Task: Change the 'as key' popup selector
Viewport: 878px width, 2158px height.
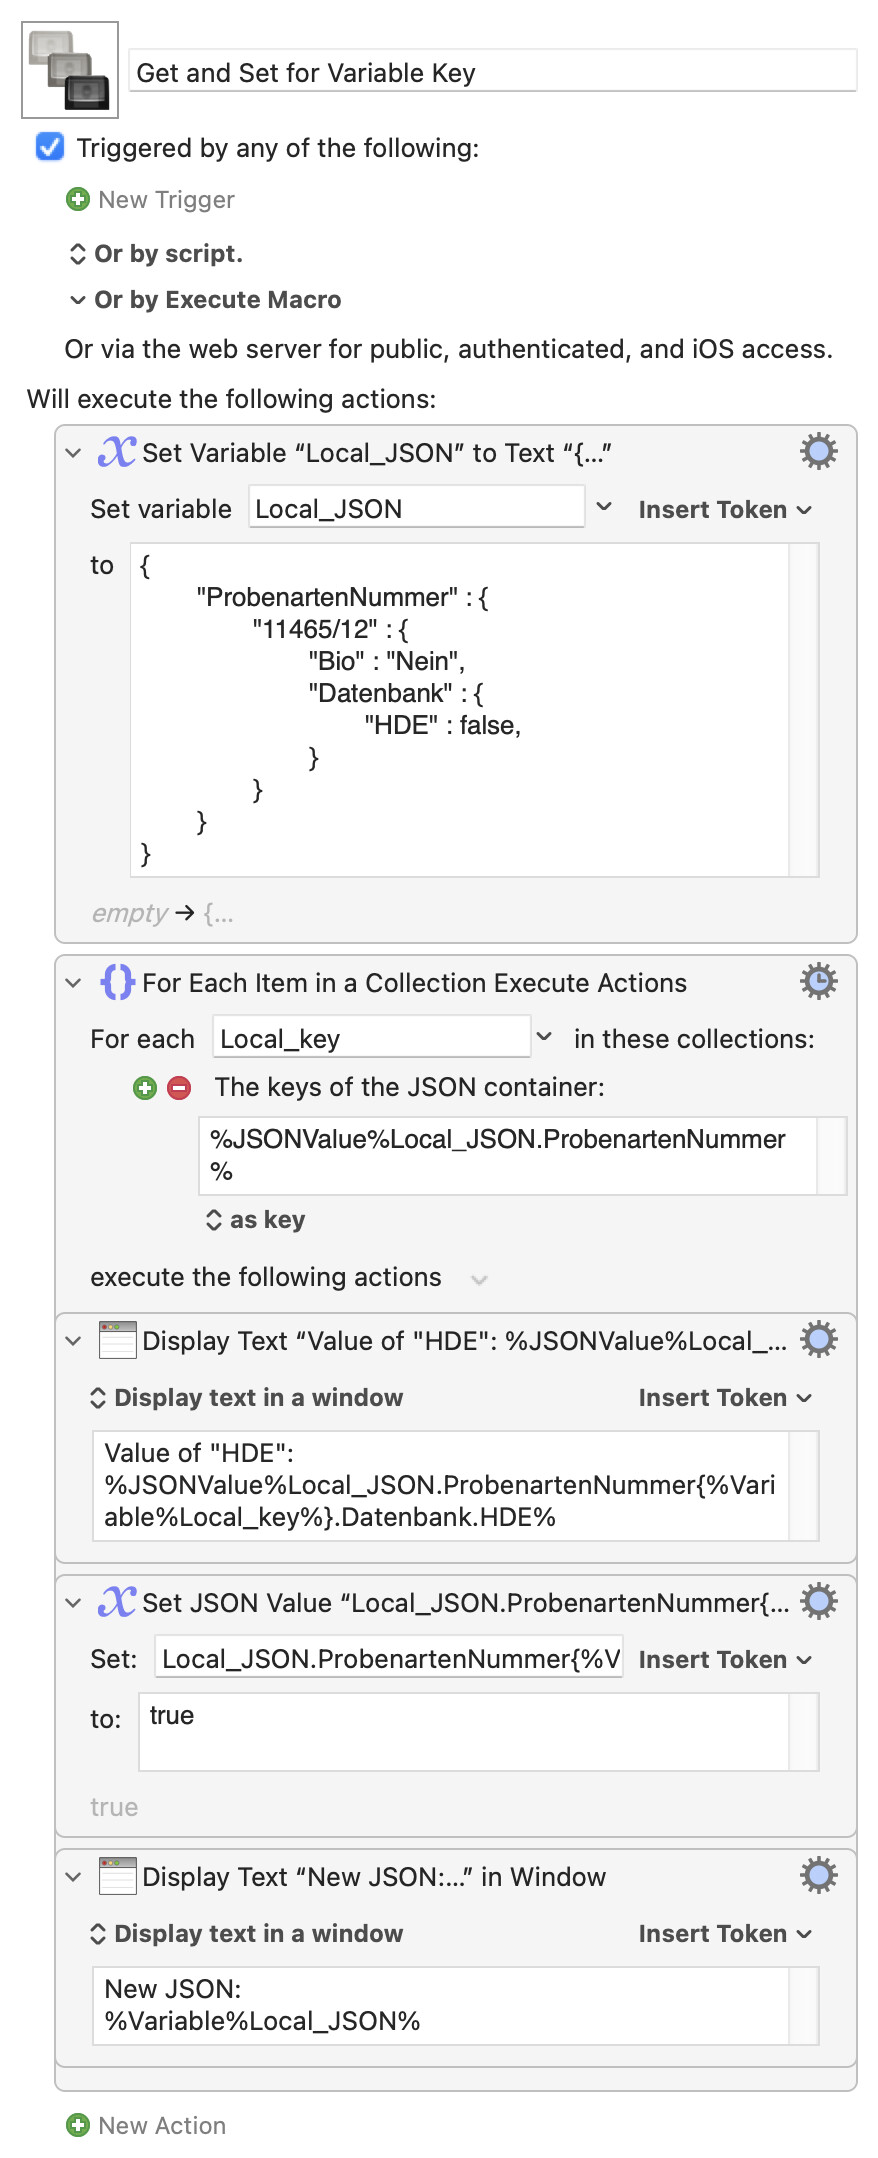Action: (x=255, y=1220)
